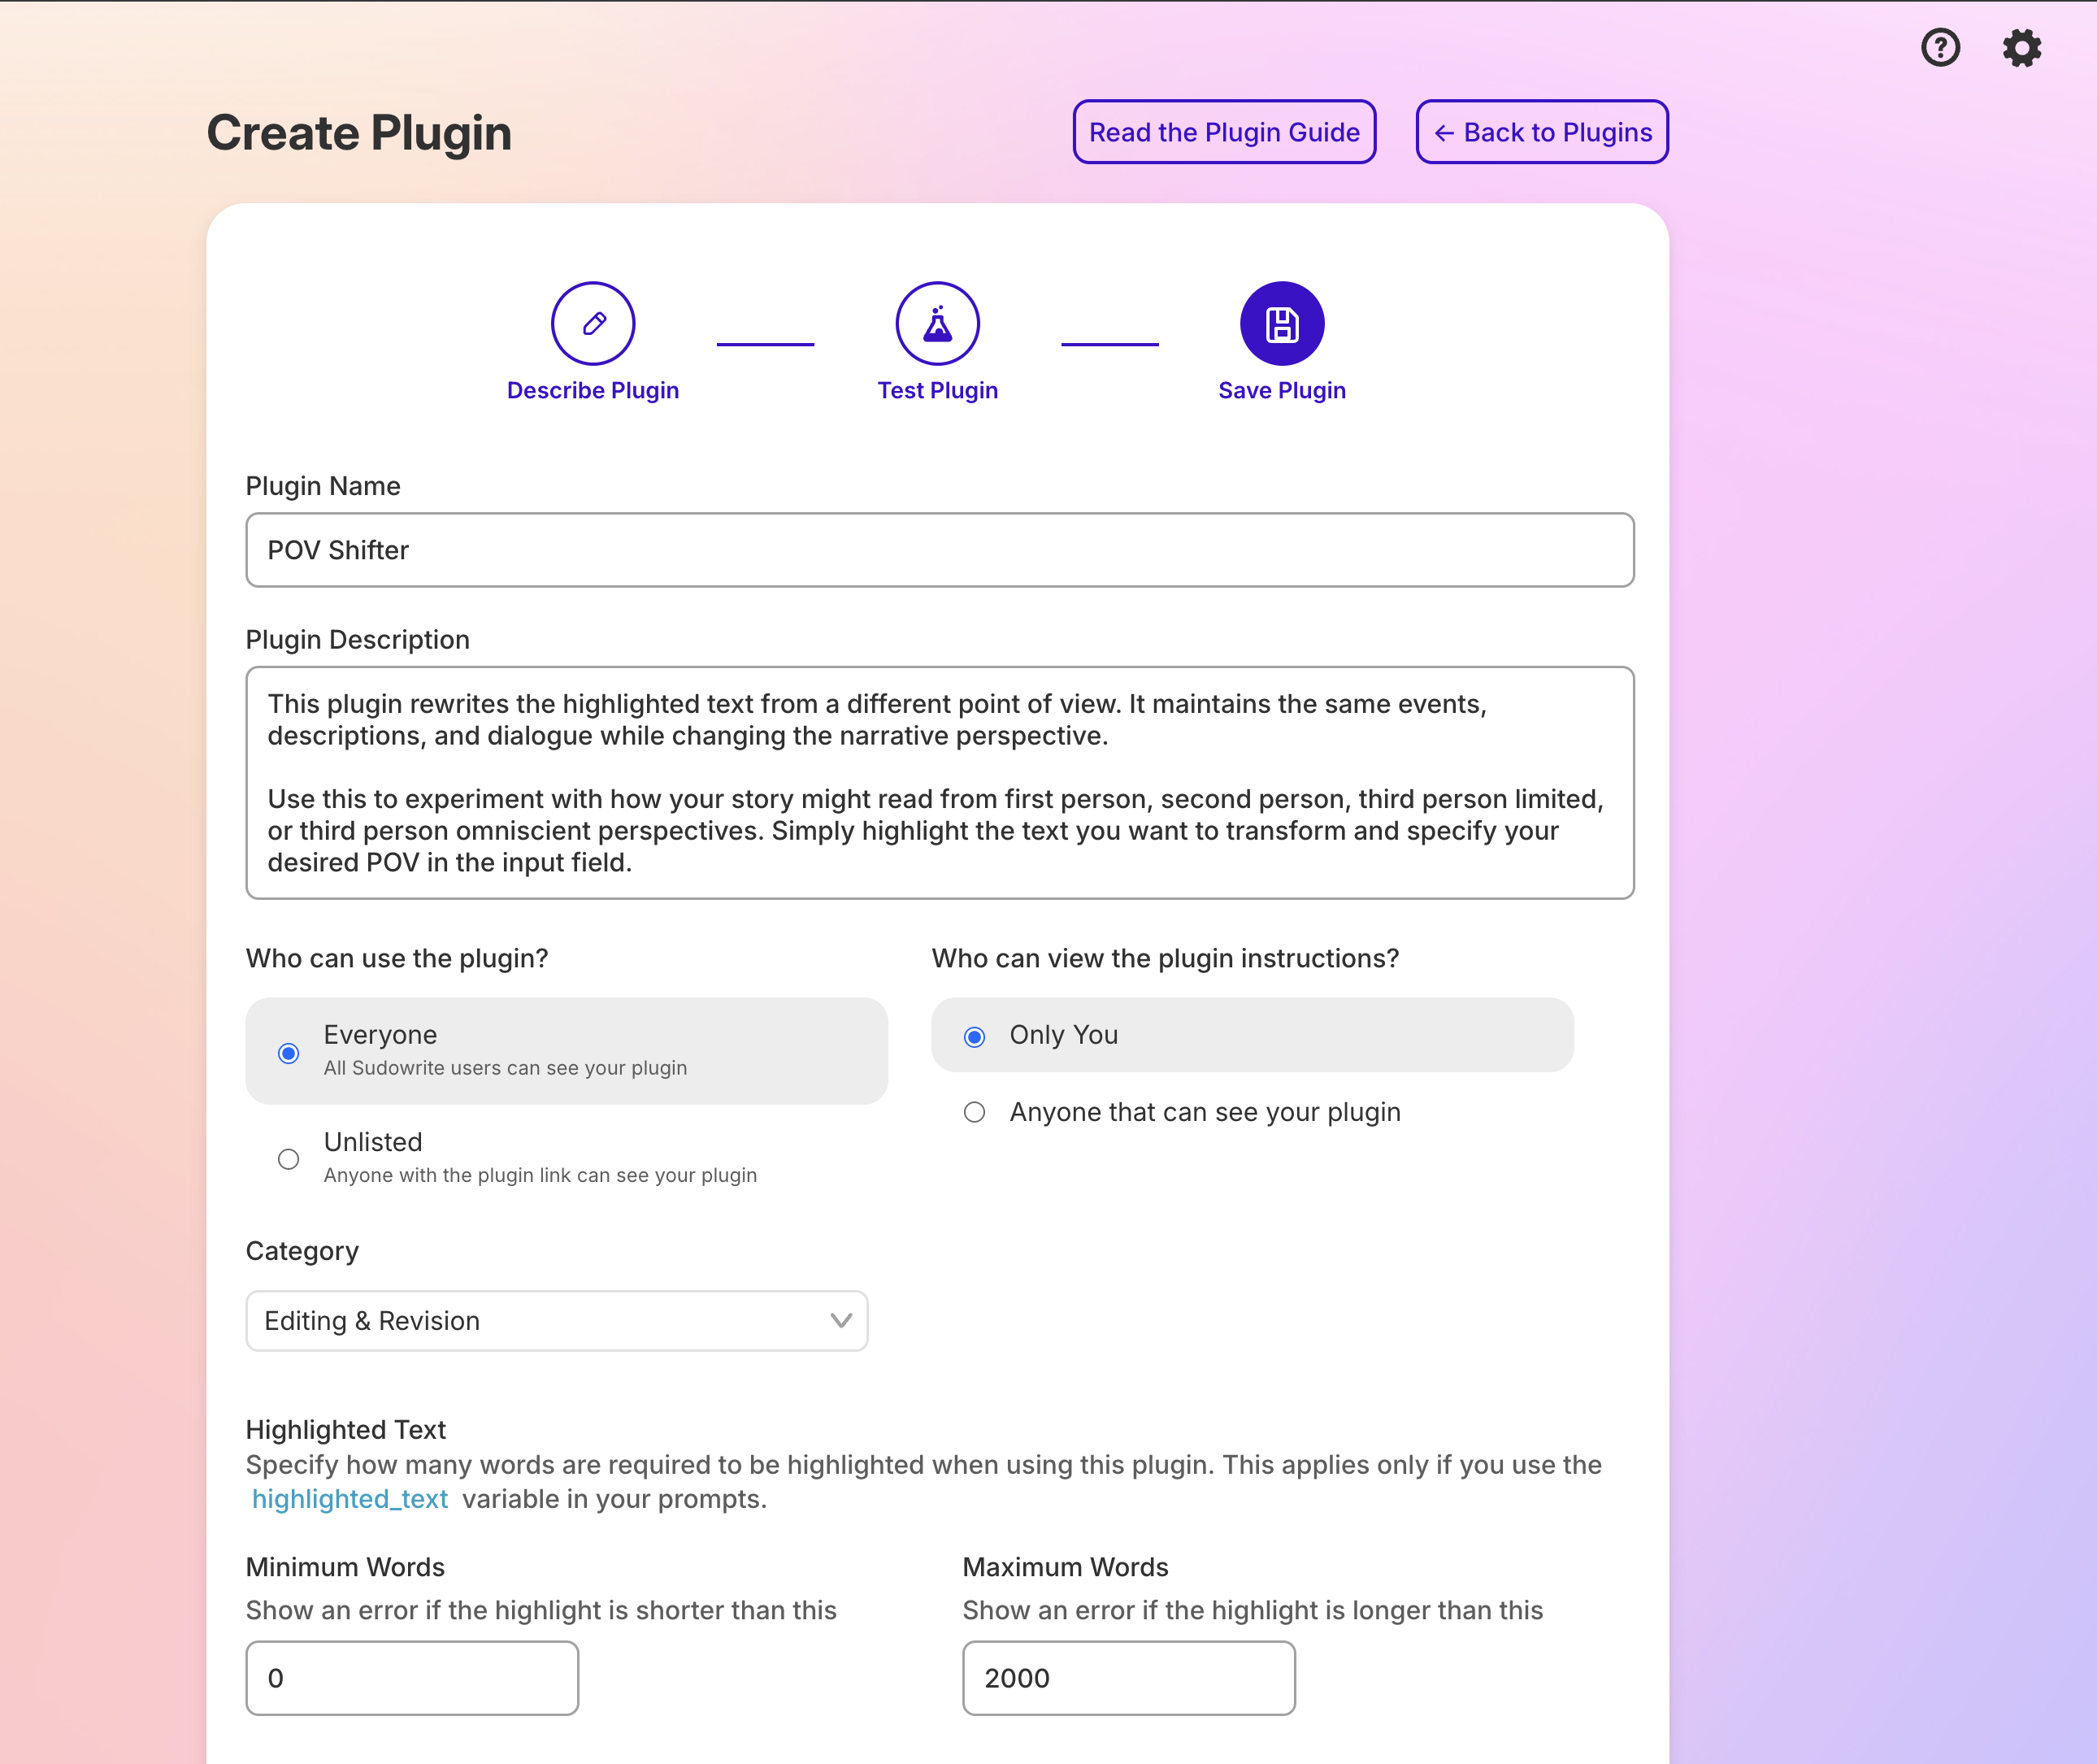The height and width of the screenshot is (1764, 2097).
Task: Click the Maximum Words field showing 2000
Action: click(x=1128, y=1677)
